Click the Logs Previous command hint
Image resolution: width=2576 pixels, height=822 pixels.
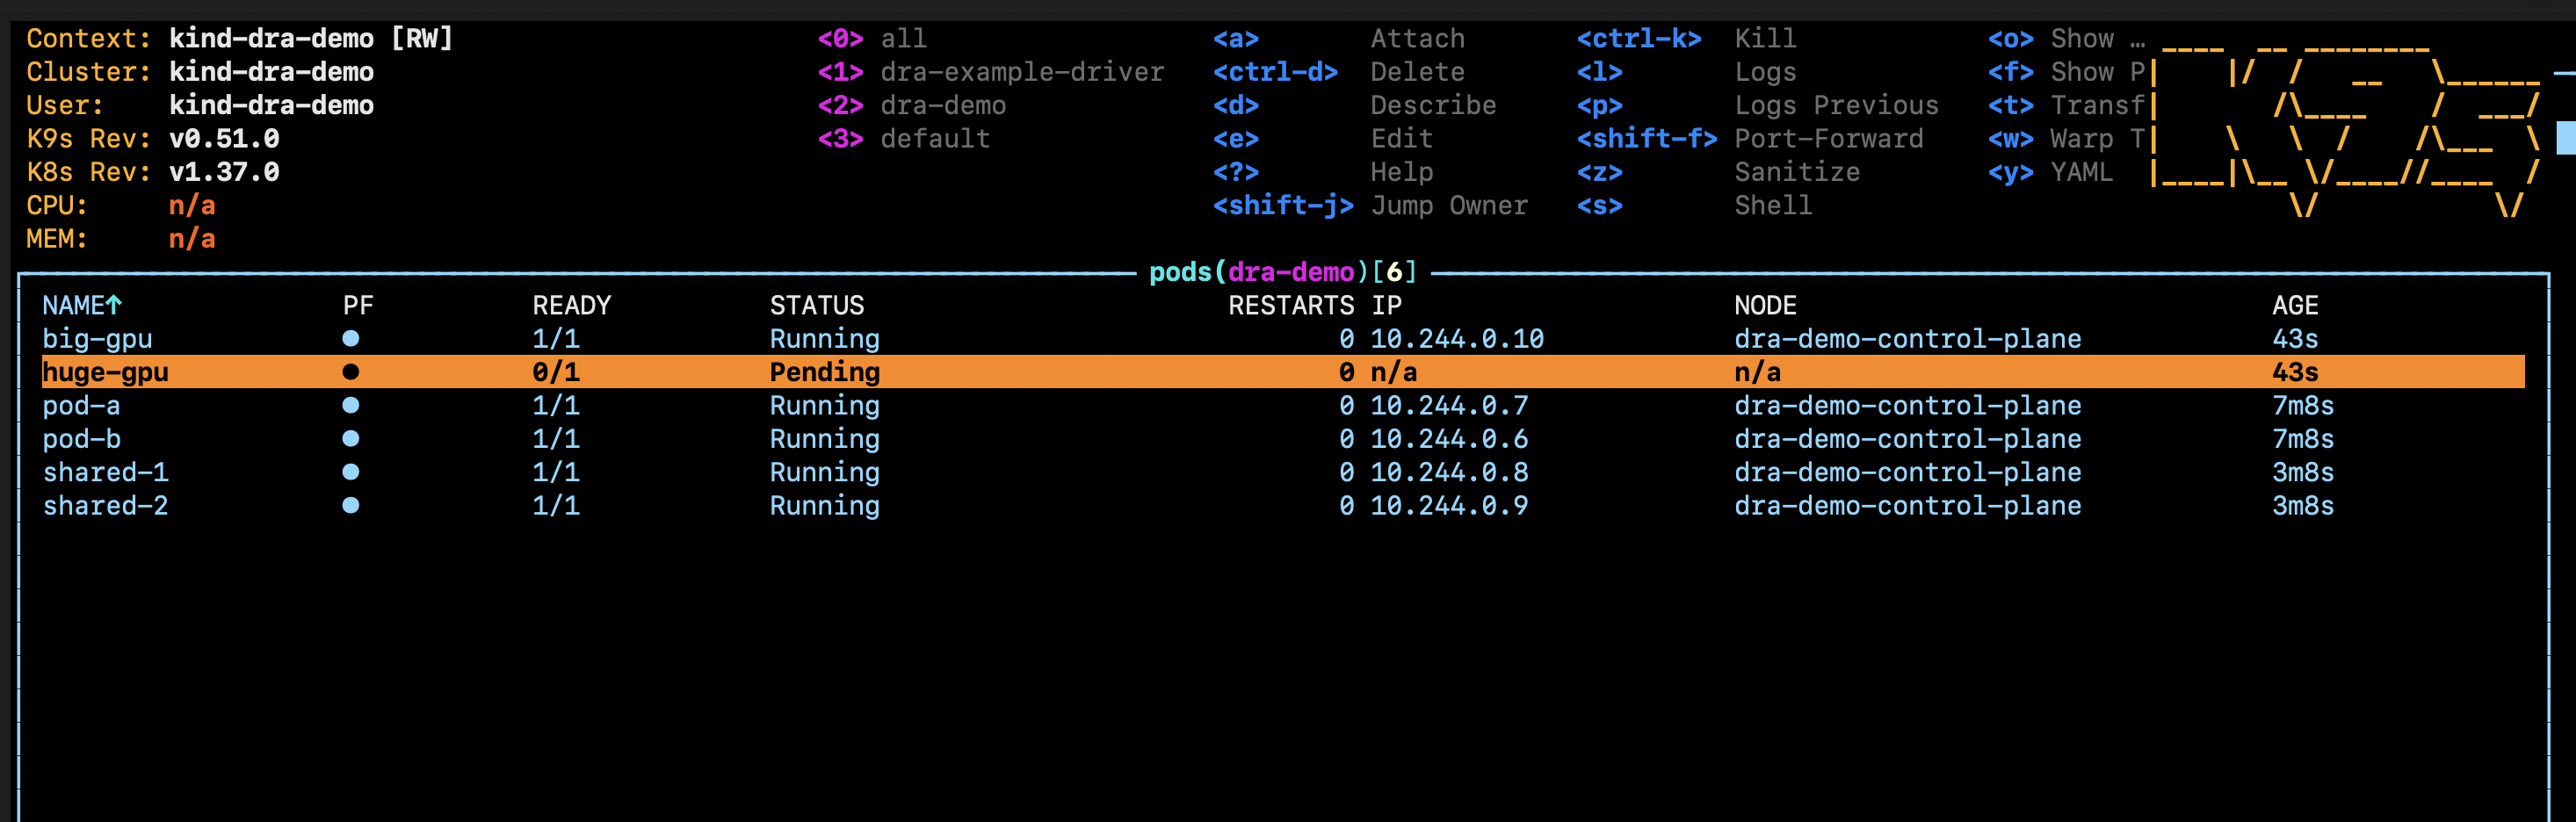[1836, 105]
